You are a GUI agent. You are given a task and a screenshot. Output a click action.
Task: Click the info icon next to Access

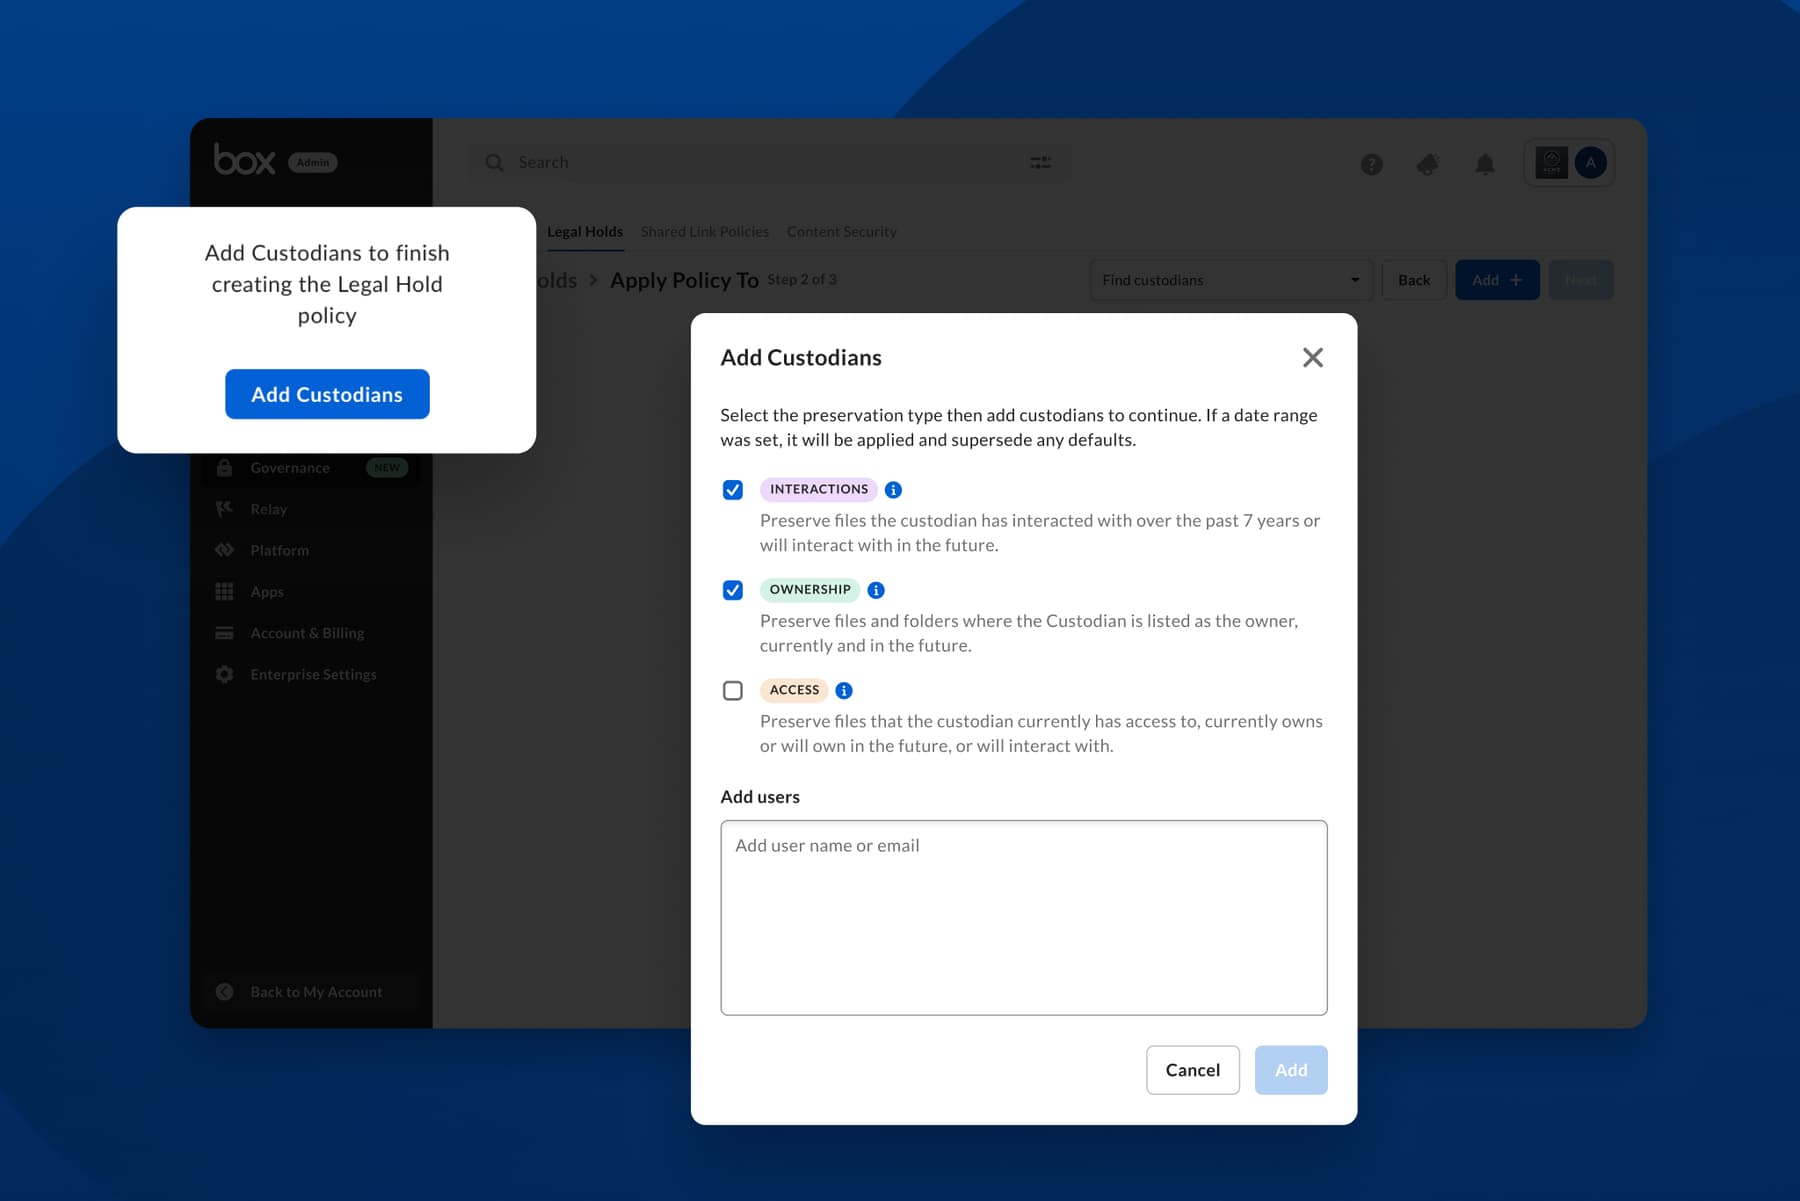pyautogui.click(x=844, y=691)
